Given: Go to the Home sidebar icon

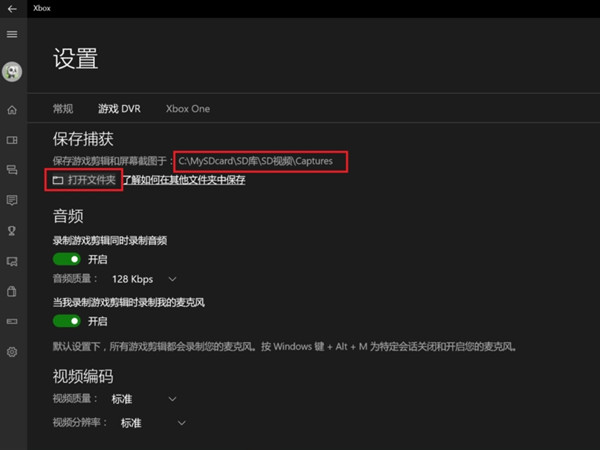Looking at the screenshot, I should [12, 110].
